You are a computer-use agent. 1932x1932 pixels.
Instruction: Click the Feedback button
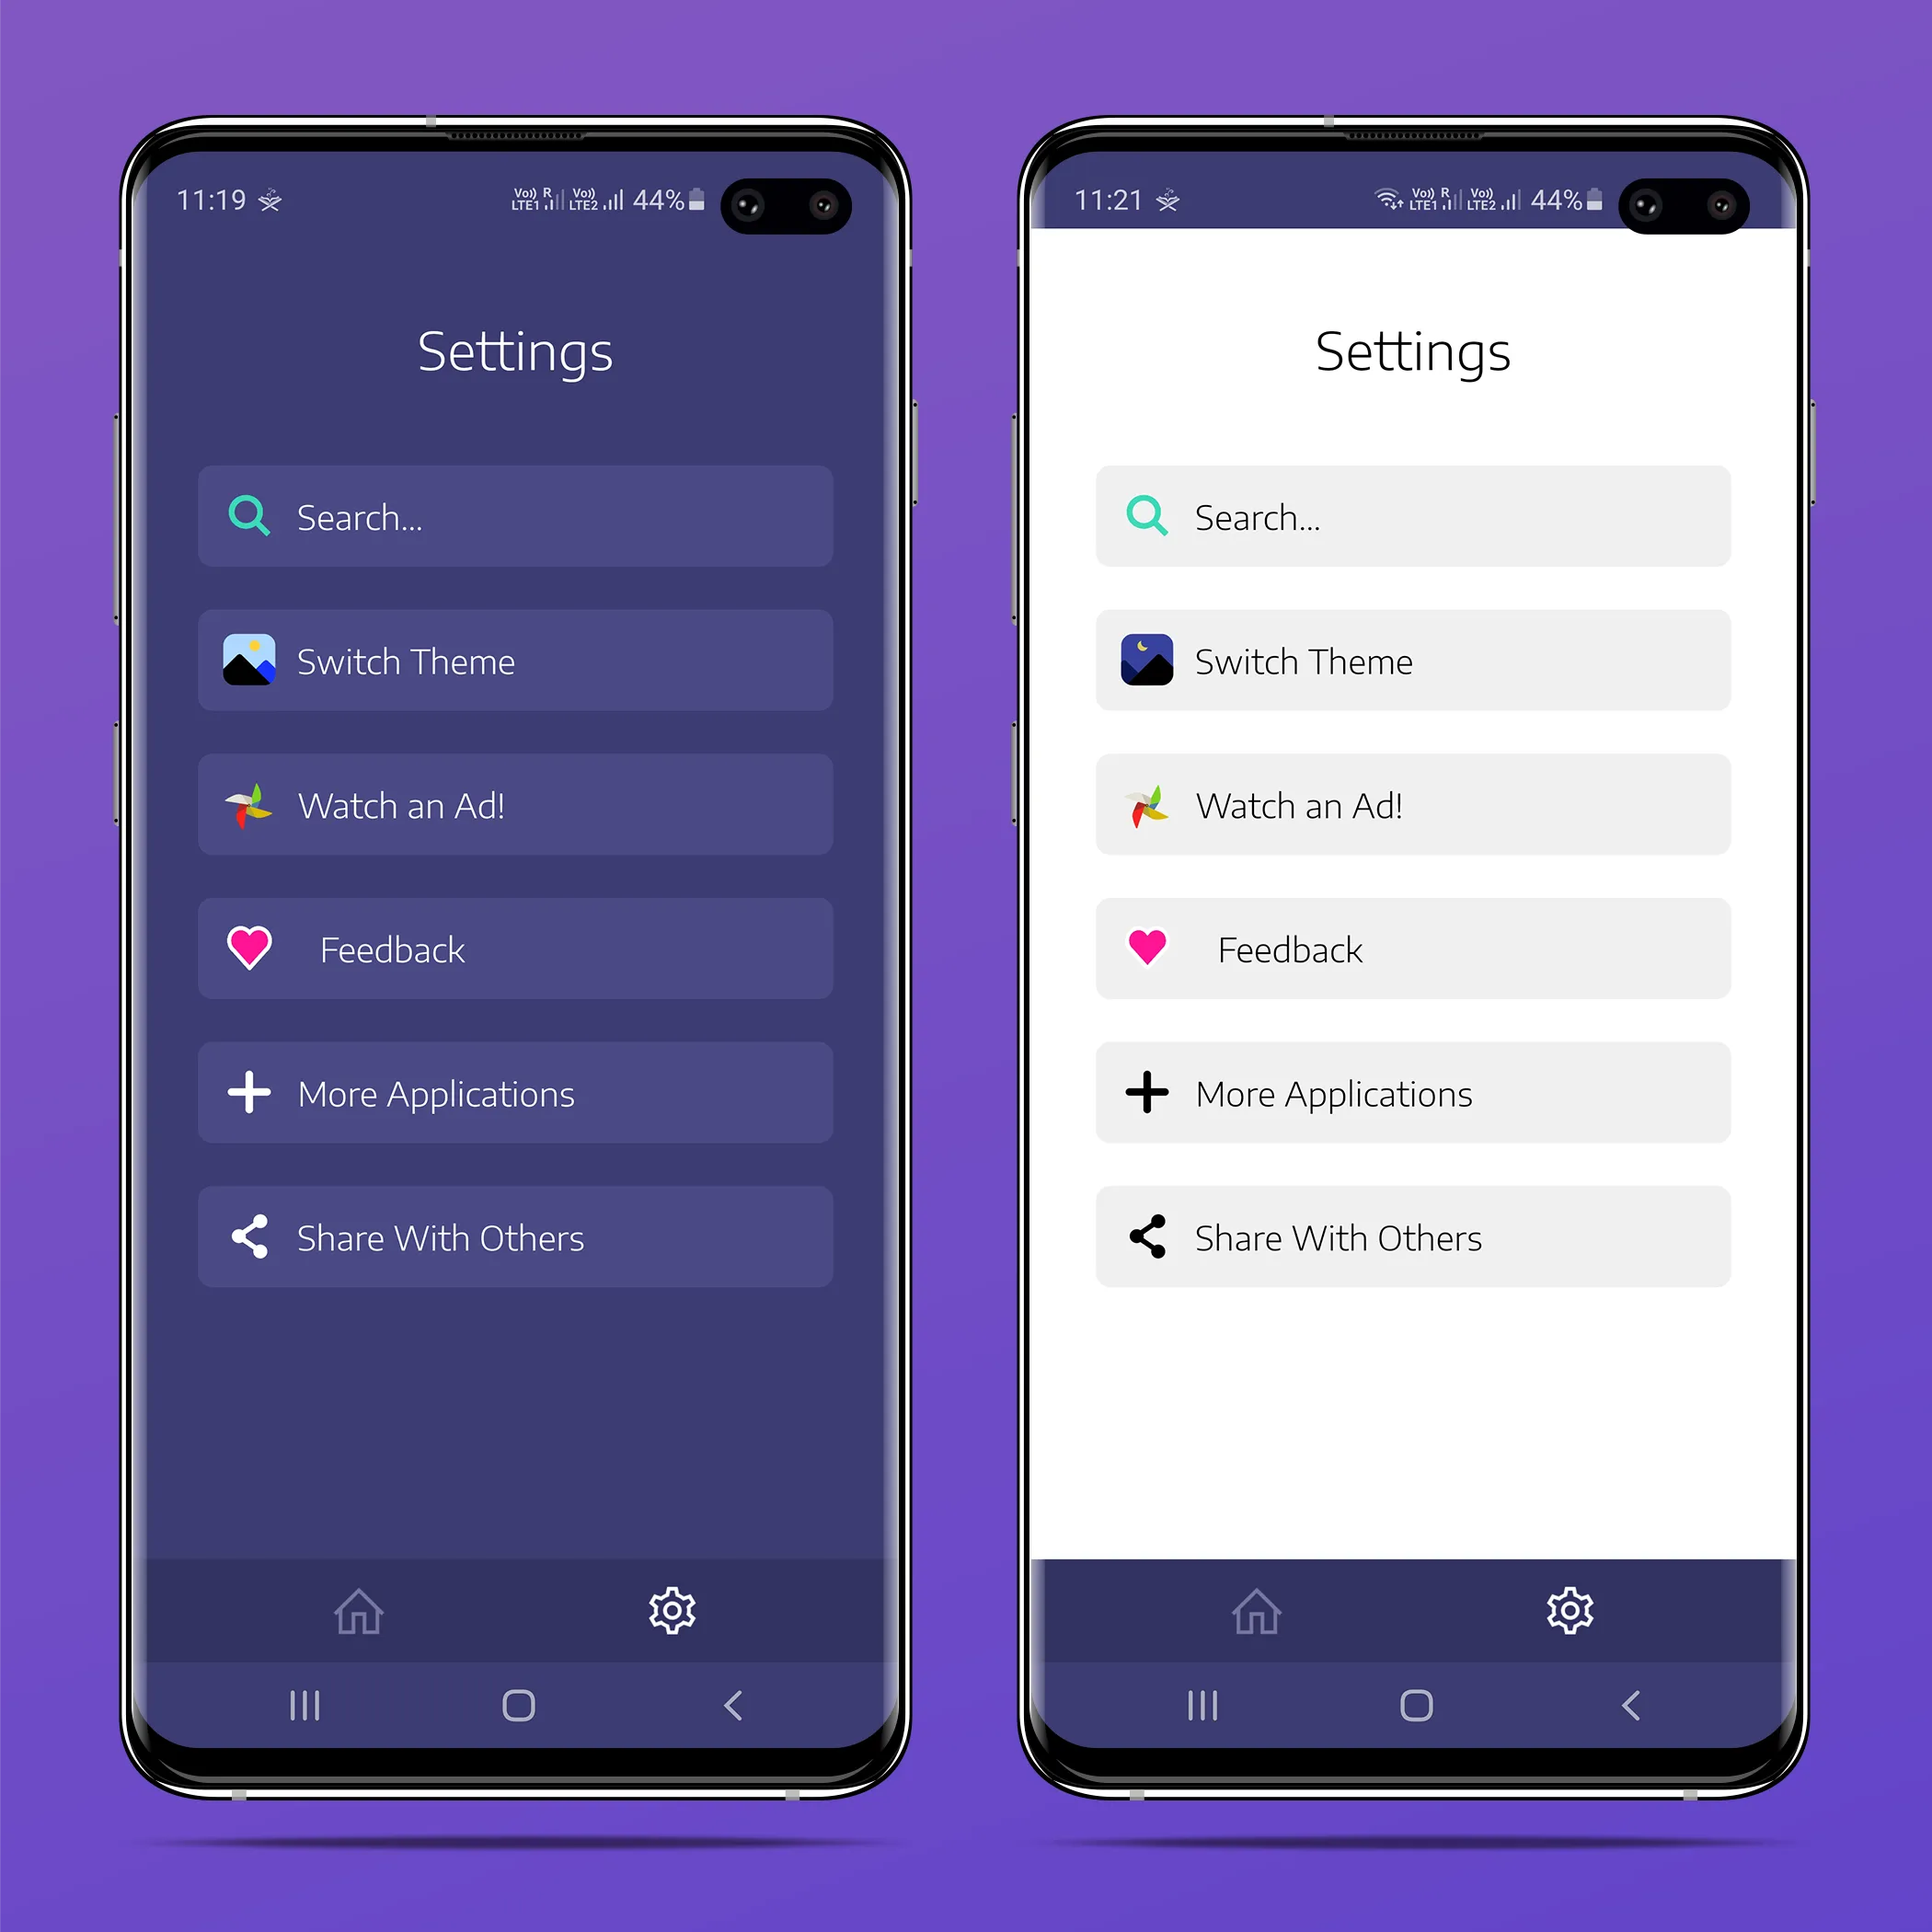[512, 952]
